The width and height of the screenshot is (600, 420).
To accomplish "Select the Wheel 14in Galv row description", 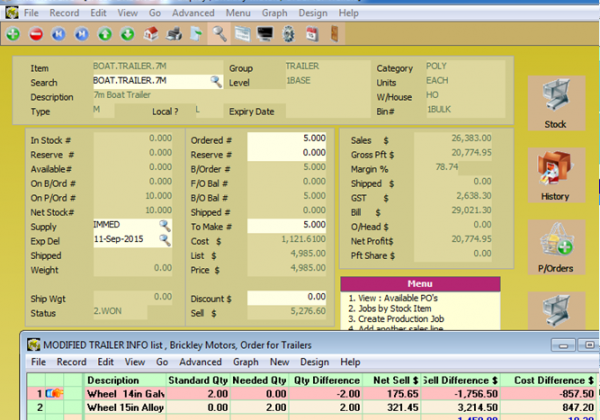I will click(x=125, y=394).
